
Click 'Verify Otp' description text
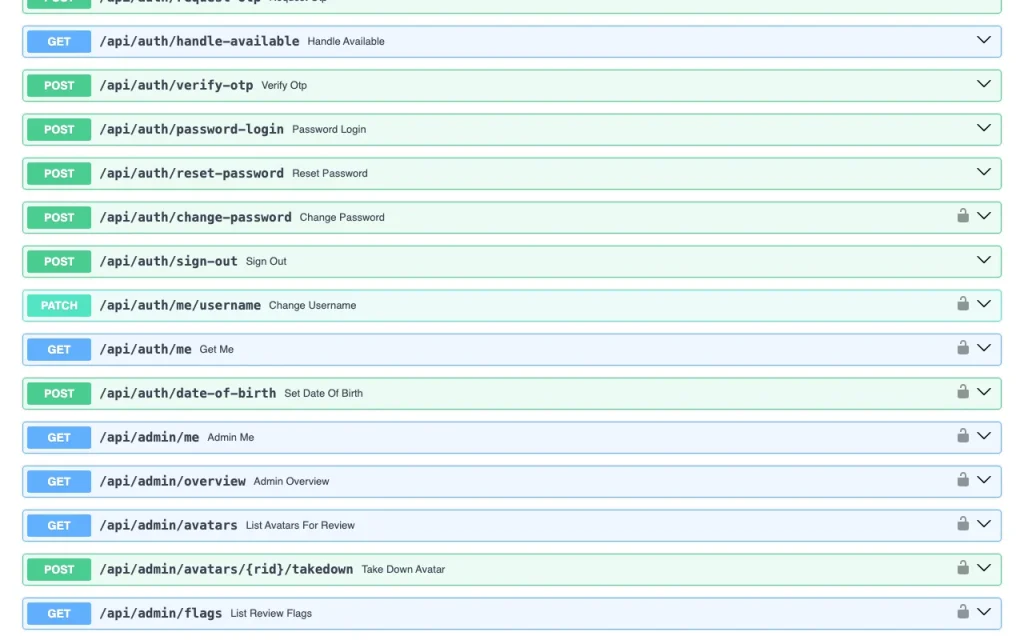284,86
